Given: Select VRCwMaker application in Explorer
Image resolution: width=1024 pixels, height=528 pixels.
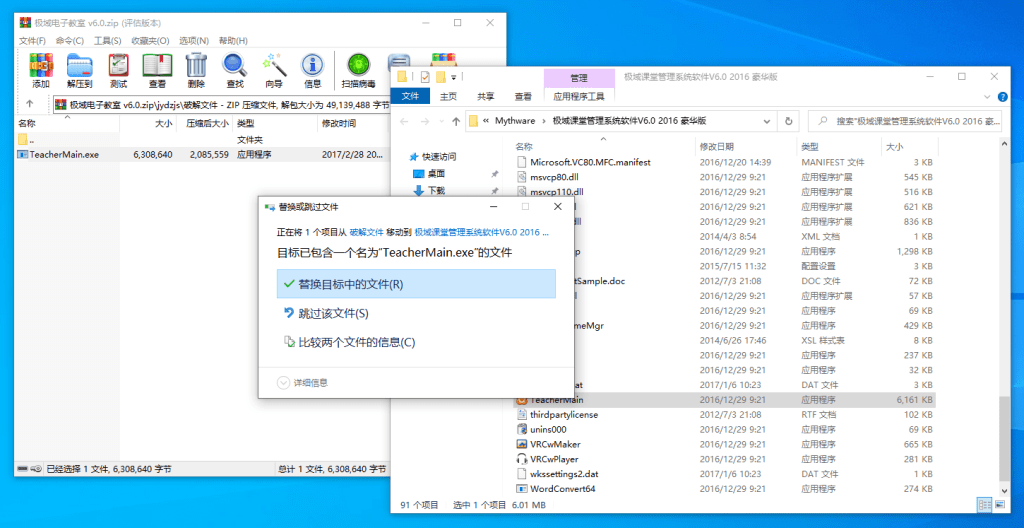Looking at the screenshot, I should click(x=724, y=444).
